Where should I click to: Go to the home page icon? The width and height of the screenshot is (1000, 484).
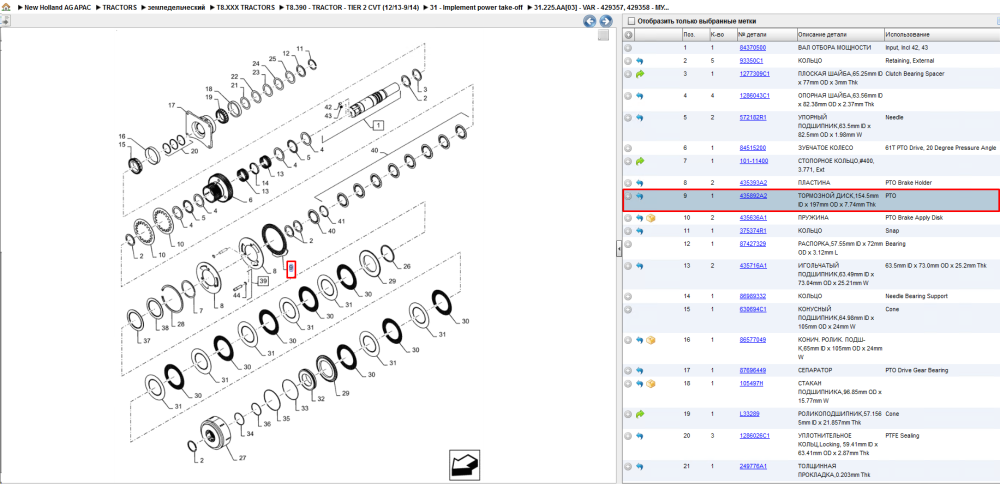coord(5,7)
